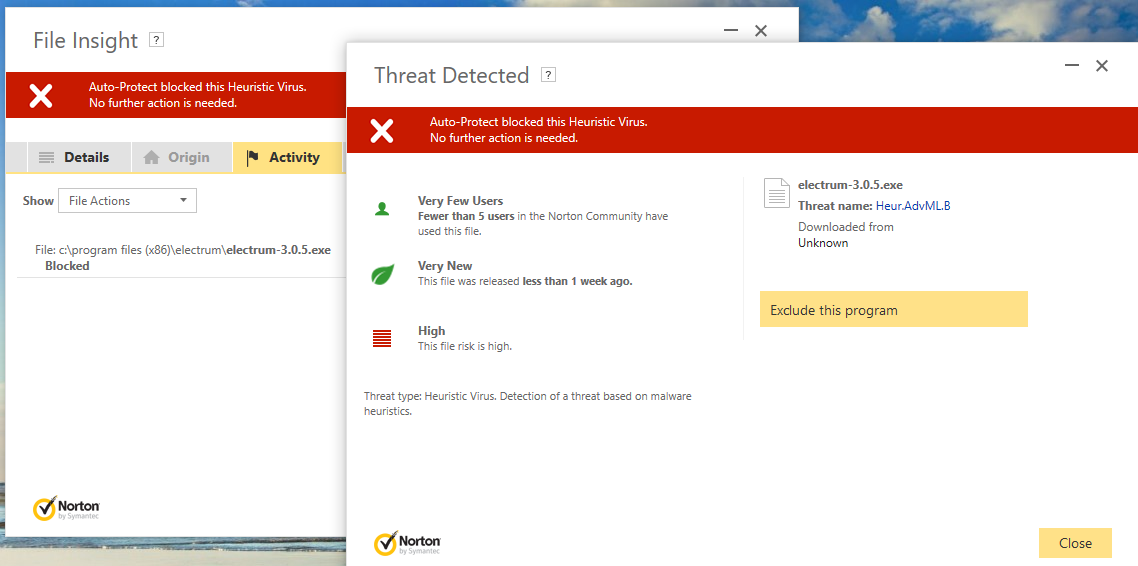
Task: Click 'Unknown' download source text
Action: click(x=823, y=243)
